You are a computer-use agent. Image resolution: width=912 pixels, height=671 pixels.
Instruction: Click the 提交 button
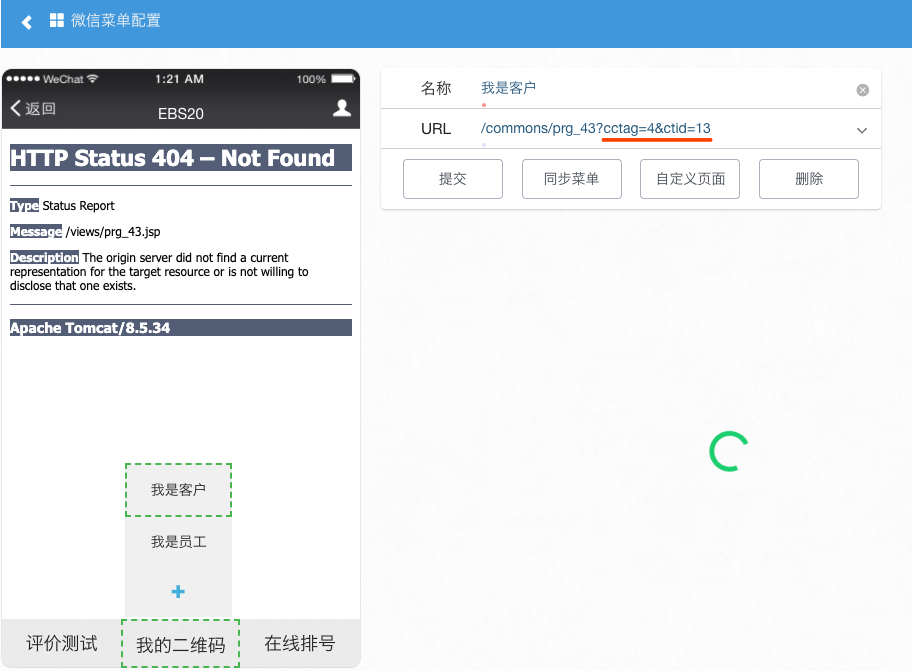453,179
